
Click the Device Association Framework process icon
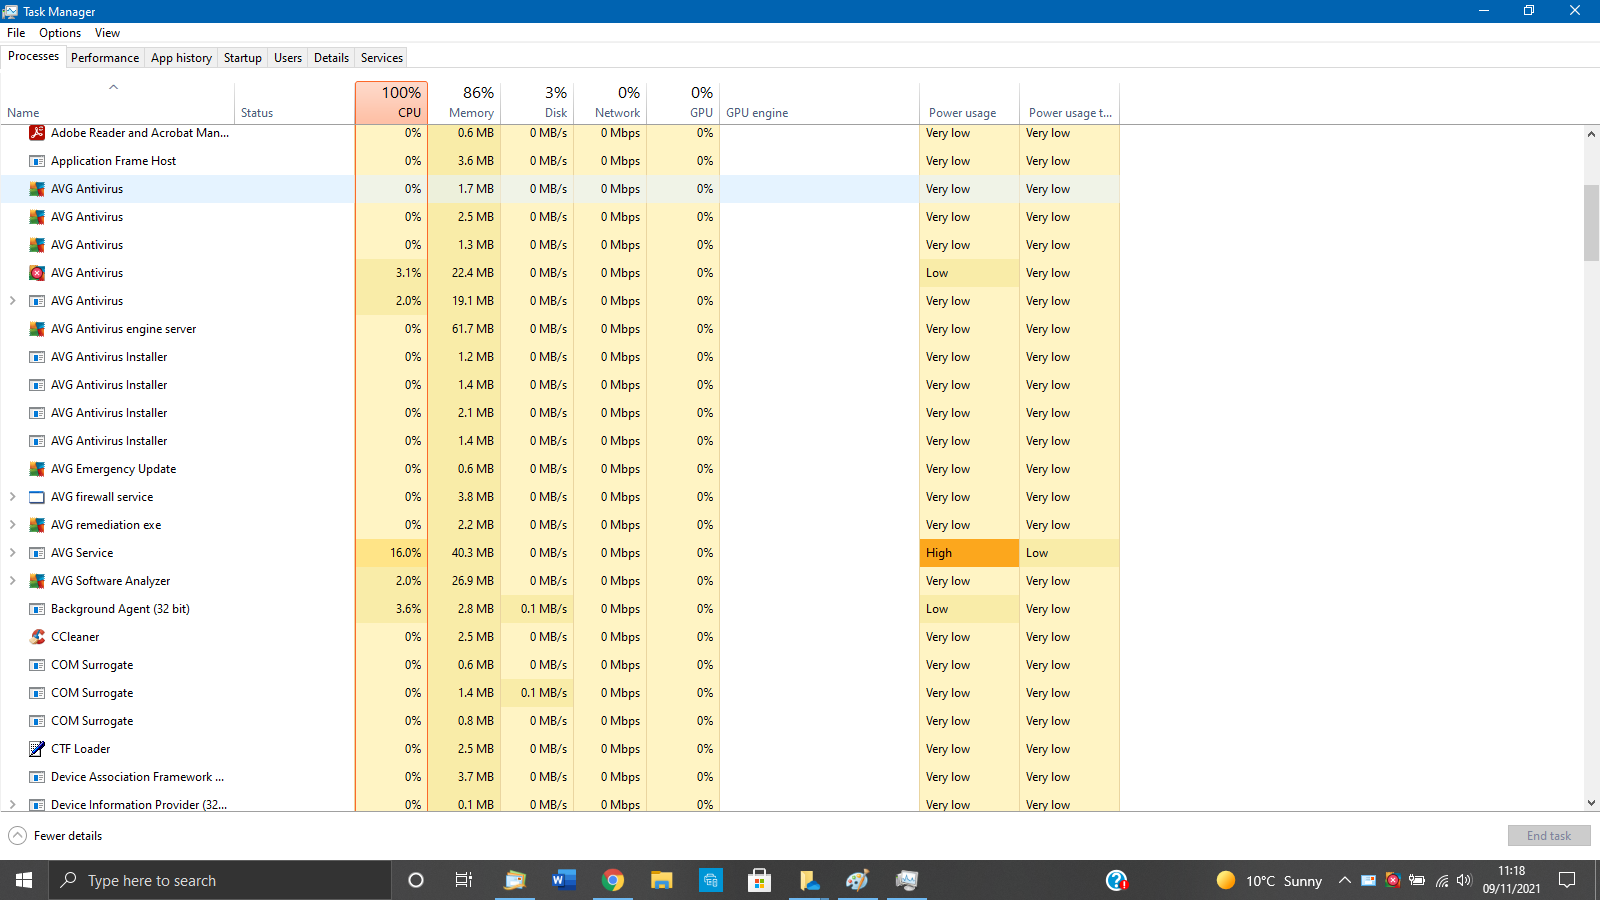[x=37, y=777]
